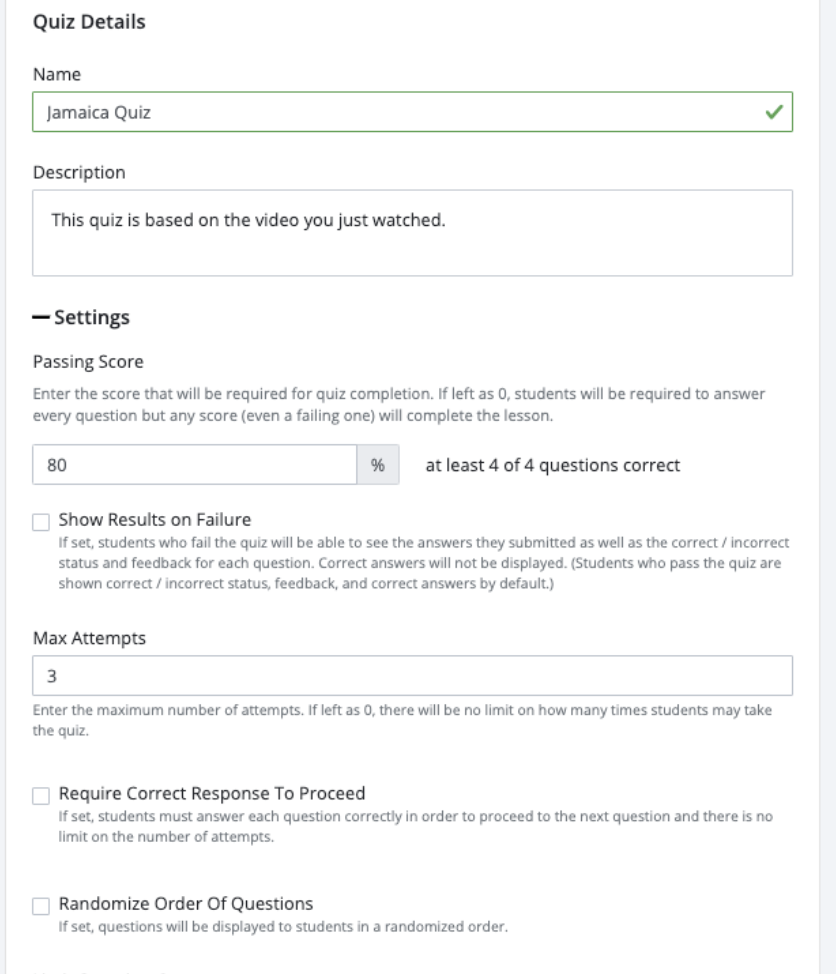Click the green checkmark in Name field
Image resolution: width=836 pixels, height=980 pixels.
click(x=774, y=112)
